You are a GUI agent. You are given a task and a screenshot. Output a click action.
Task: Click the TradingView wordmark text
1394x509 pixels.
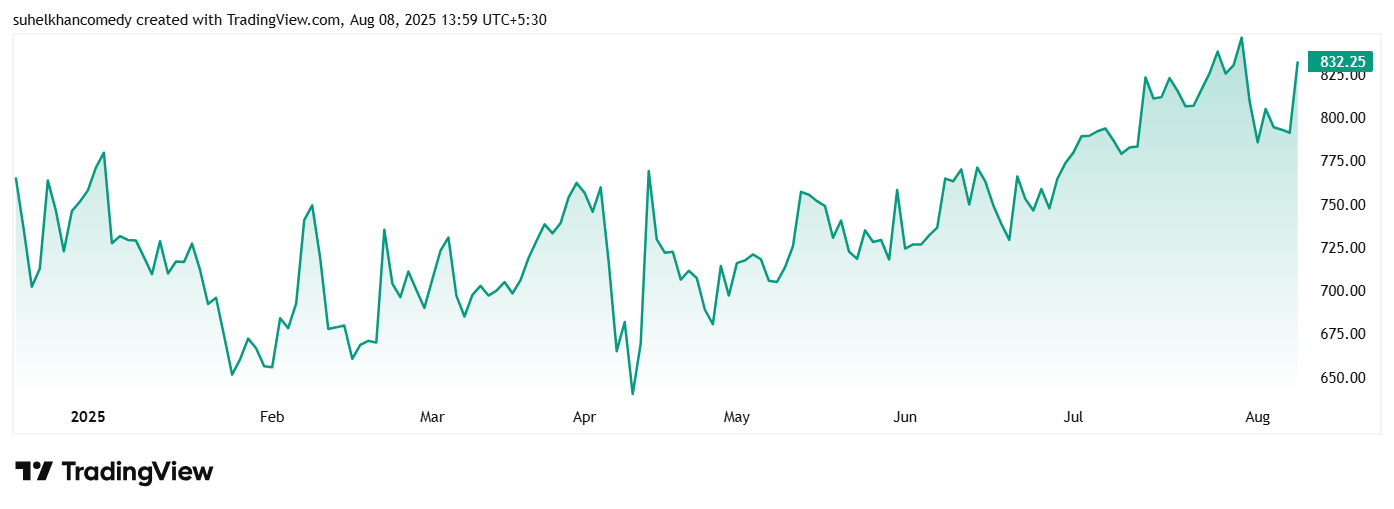point(137,472)
